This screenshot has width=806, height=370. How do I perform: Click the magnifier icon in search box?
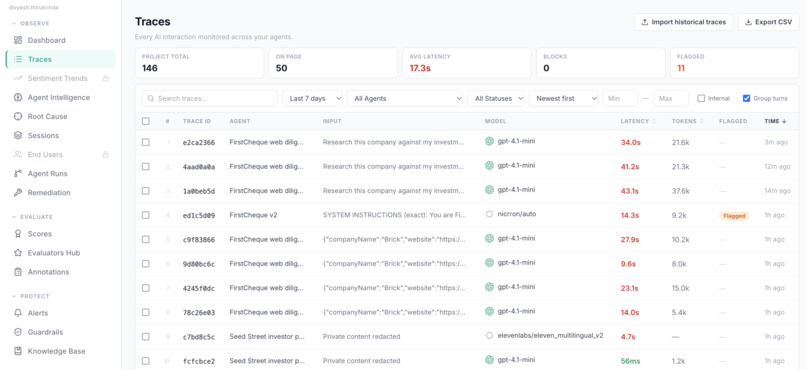pyautogui.click(x=151, y=98)
